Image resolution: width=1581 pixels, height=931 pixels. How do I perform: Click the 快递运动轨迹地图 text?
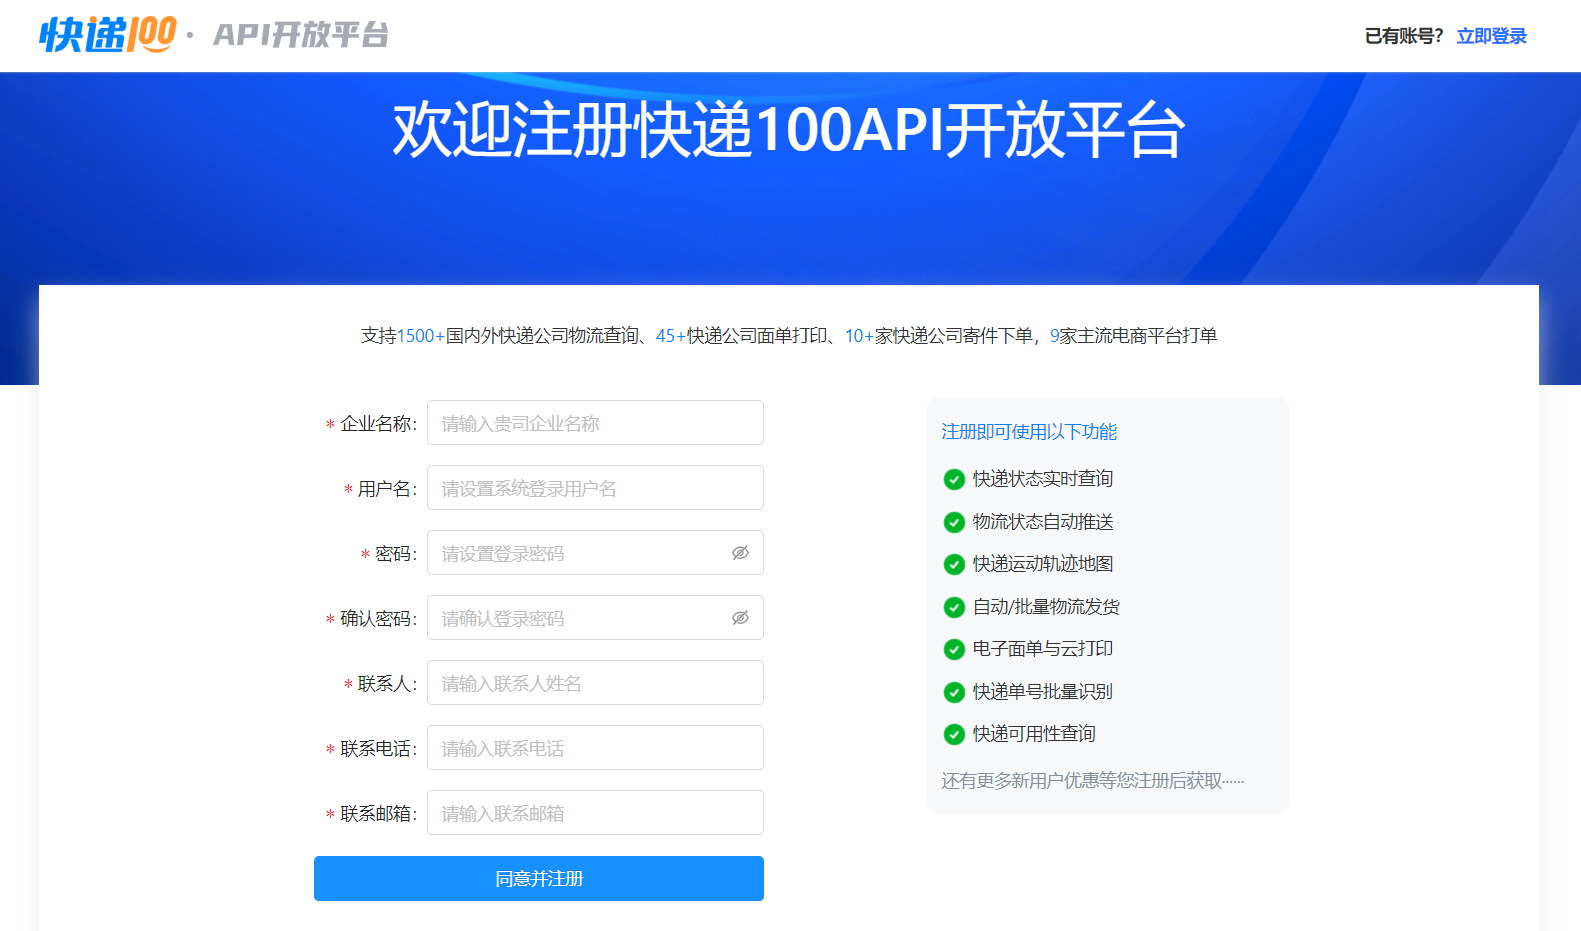click(x=1043, y=564)
